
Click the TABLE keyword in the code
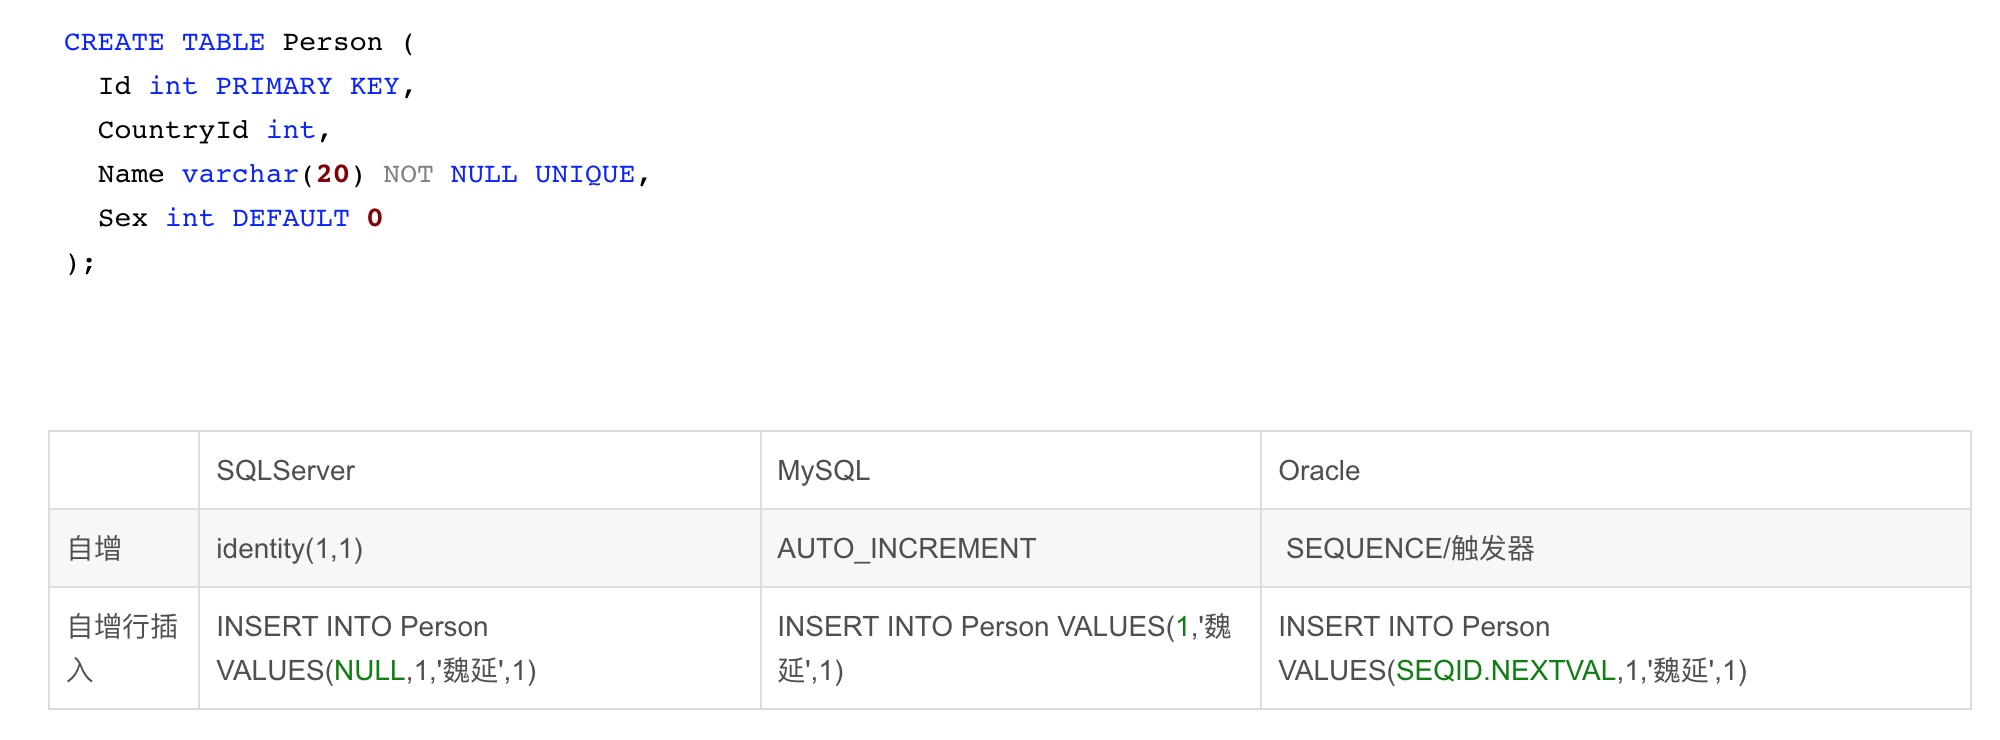(223, 43)
